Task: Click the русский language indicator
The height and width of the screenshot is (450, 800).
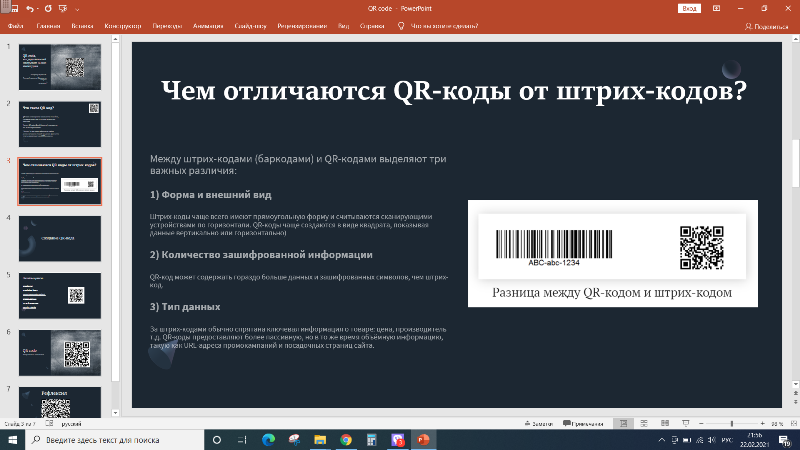Action: tap(71, 423)
